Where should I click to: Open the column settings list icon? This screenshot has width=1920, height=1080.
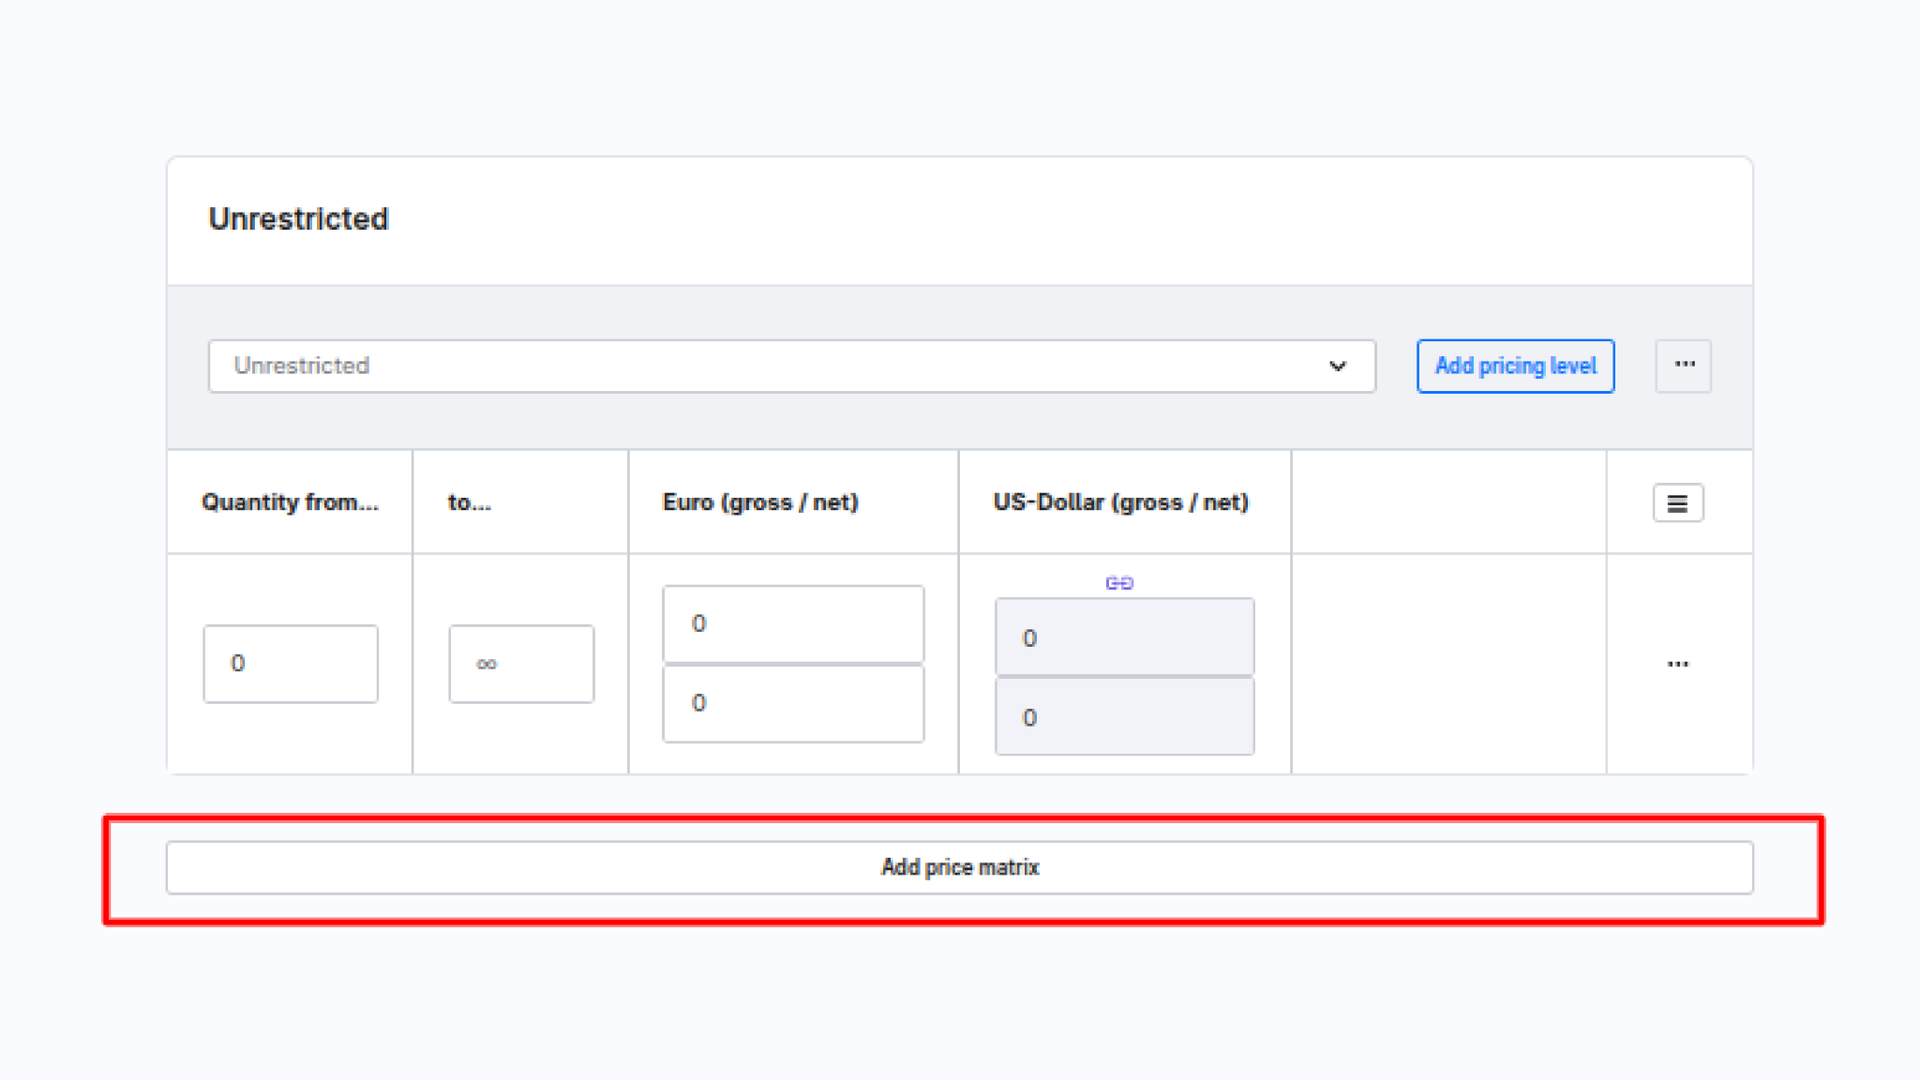click(x=1678, y=503)
